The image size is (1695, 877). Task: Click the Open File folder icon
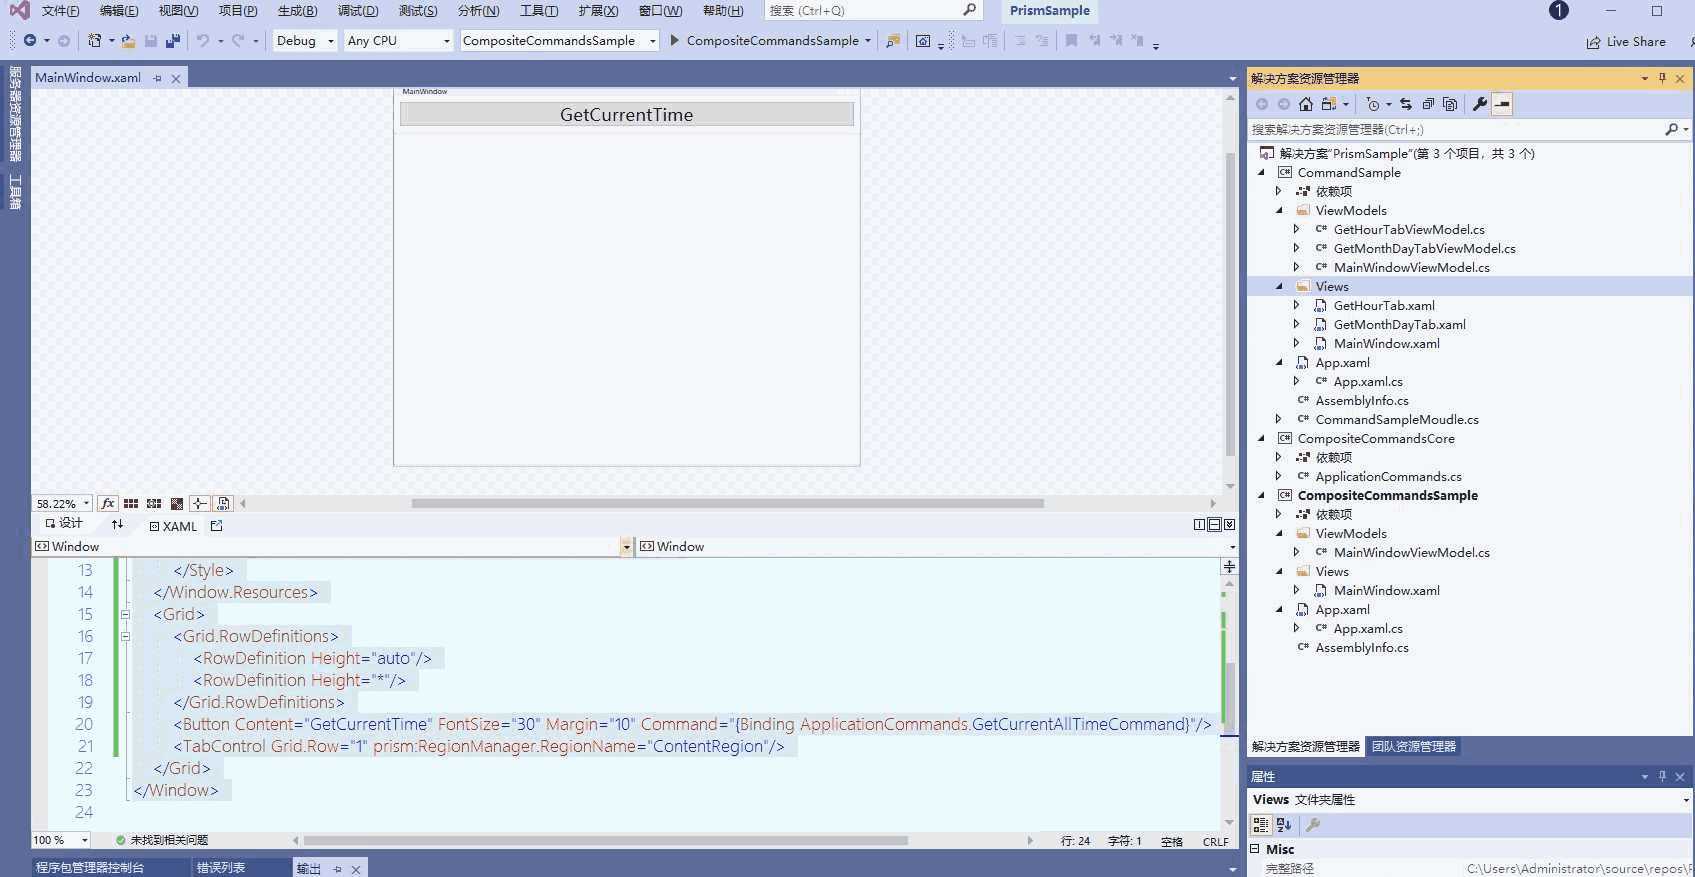click(128, 40)
